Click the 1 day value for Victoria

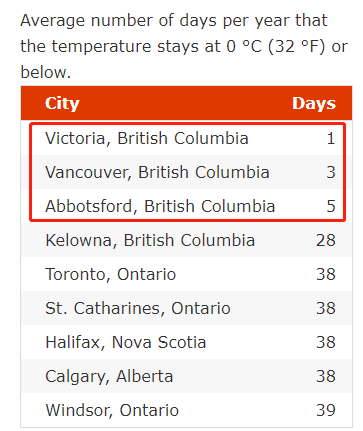click(x=331, y=138)
